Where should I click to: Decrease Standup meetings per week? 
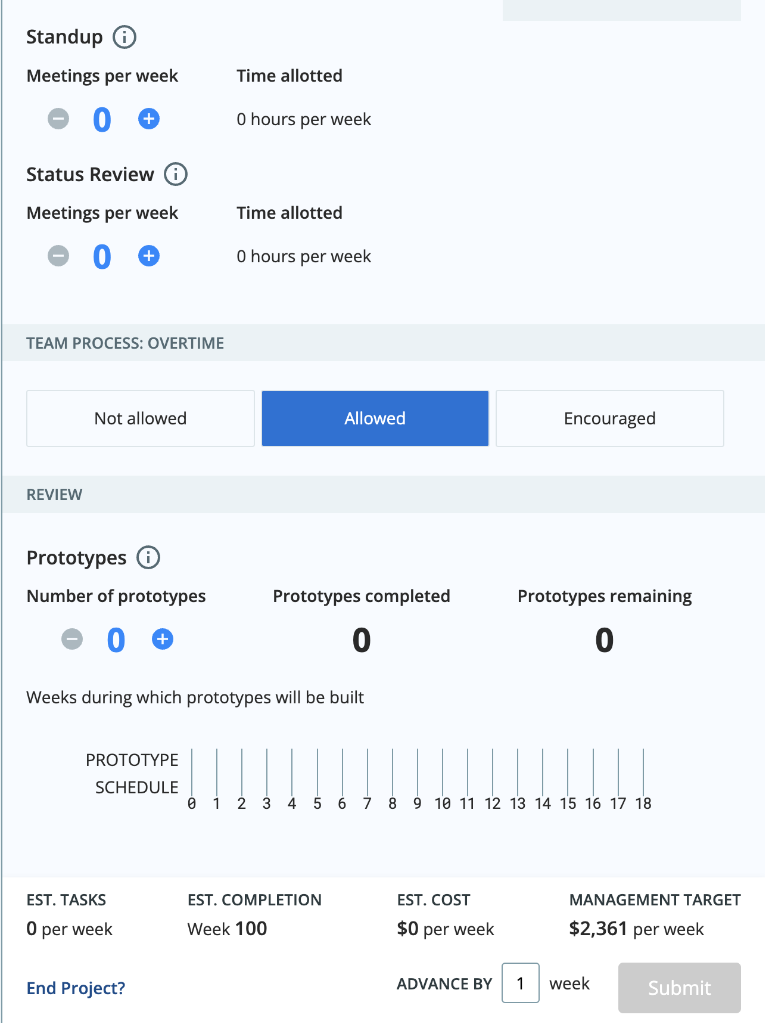tap(58, 119)
